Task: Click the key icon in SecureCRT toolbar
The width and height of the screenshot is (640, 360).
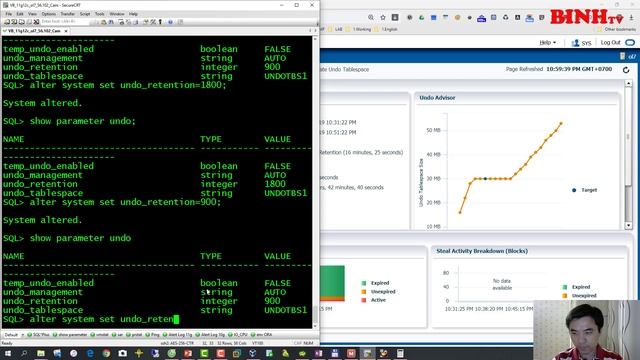Action: (x=160, y=22)
